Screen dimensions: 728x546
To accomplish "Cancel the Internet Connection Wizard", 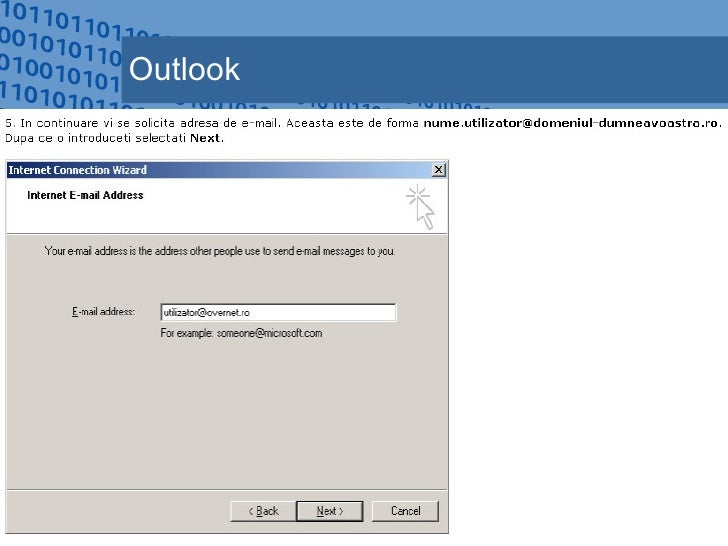I will click(405, 511).
